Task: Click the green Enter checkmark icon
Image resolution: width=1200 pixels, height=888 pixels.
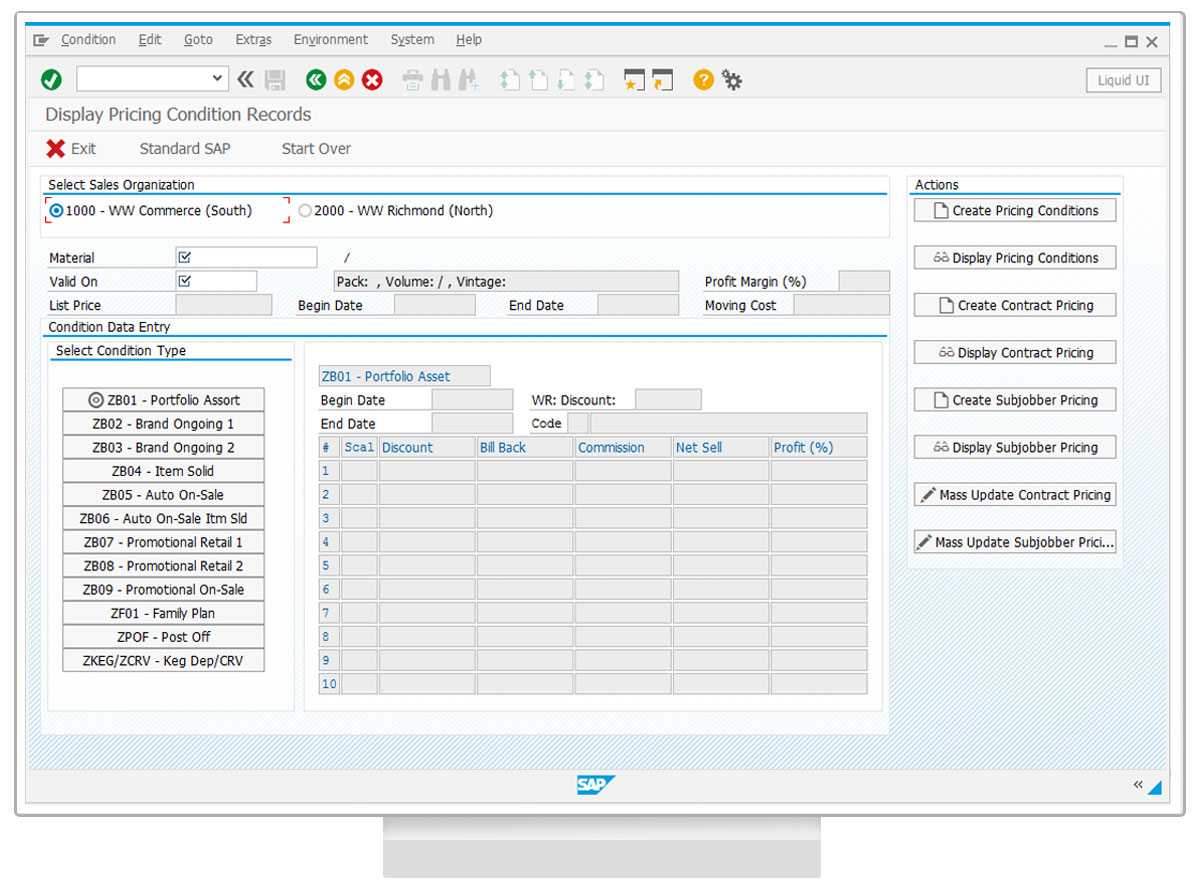Action: [51, 80]
